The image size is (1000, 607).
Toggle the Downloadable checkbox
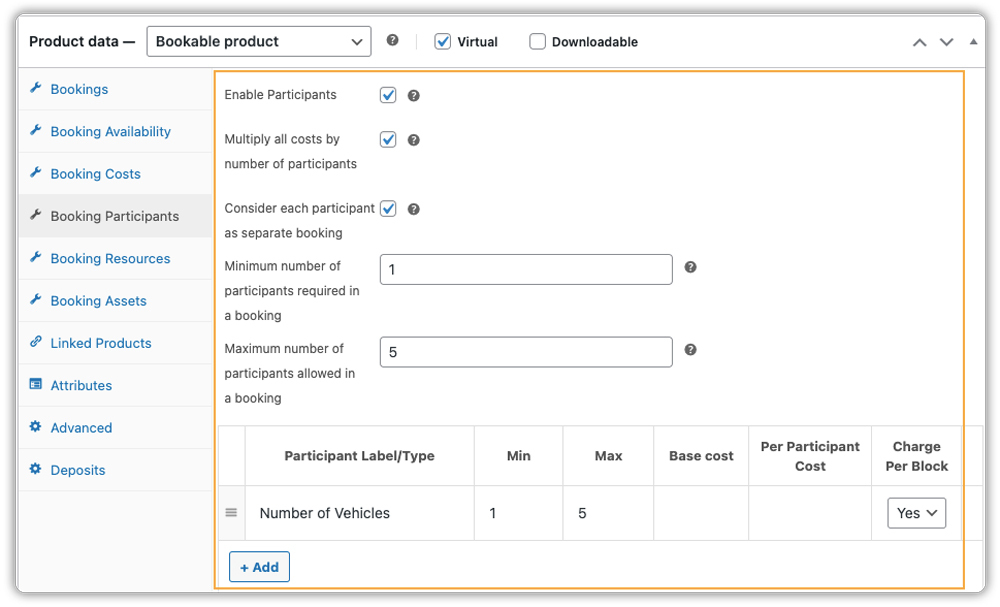pos(538,42)
